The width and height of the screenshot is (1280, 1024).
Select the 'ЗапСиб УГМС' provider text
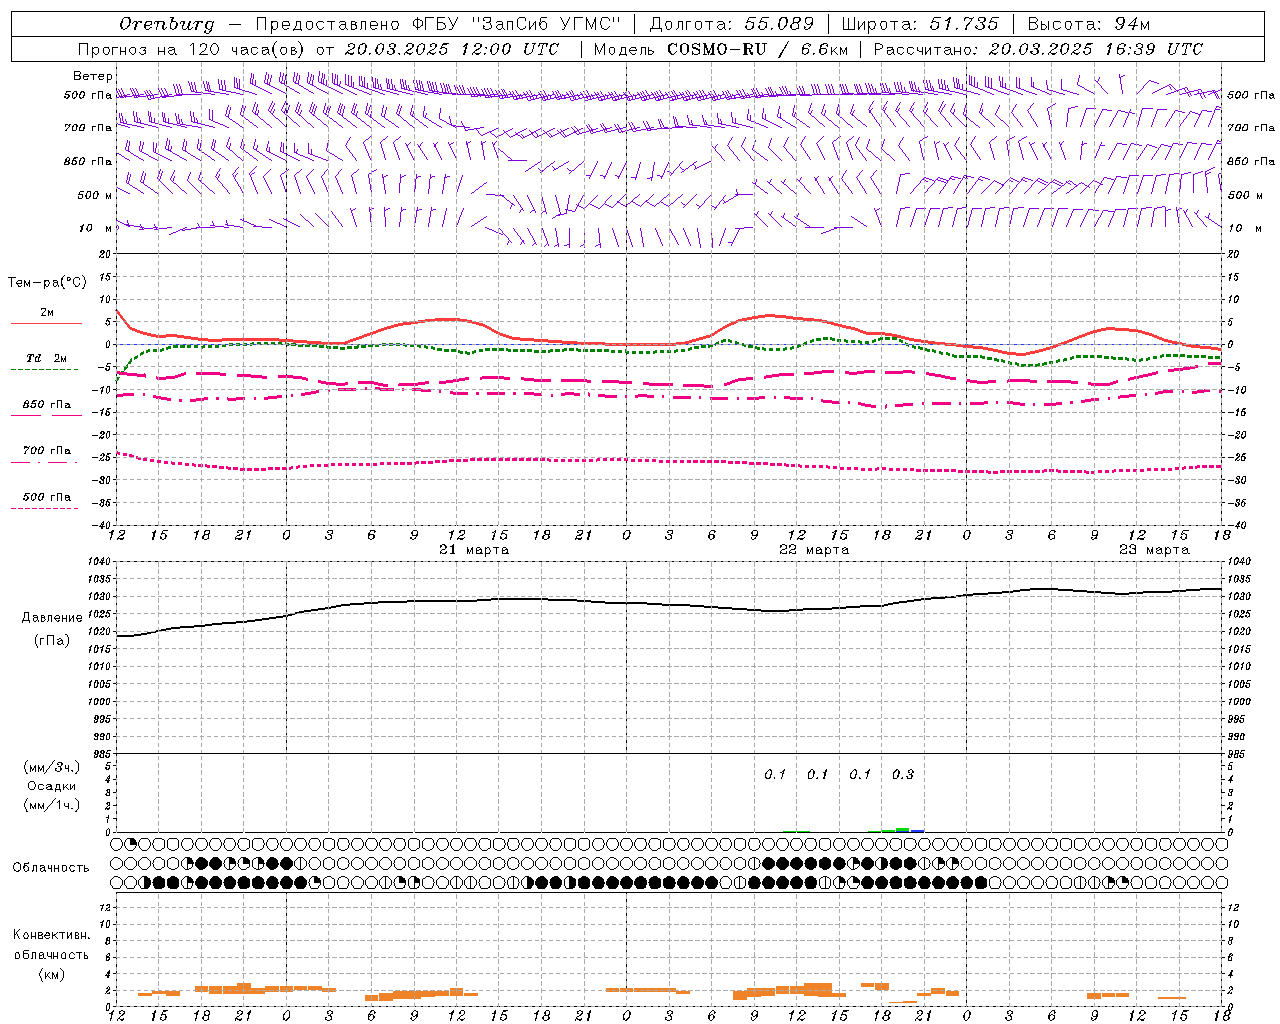point(545,24)
